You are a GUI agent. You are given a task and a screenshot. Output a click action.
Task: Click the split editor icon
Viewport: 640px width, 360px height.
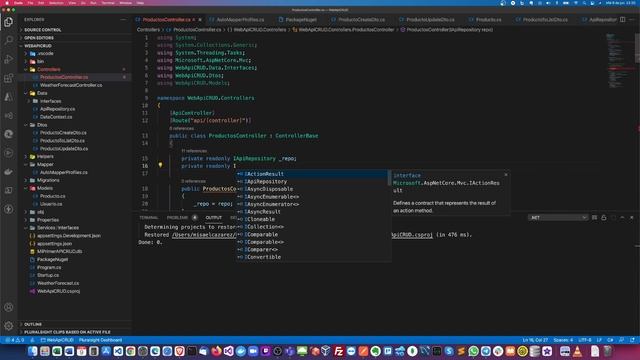pos(622,20)
